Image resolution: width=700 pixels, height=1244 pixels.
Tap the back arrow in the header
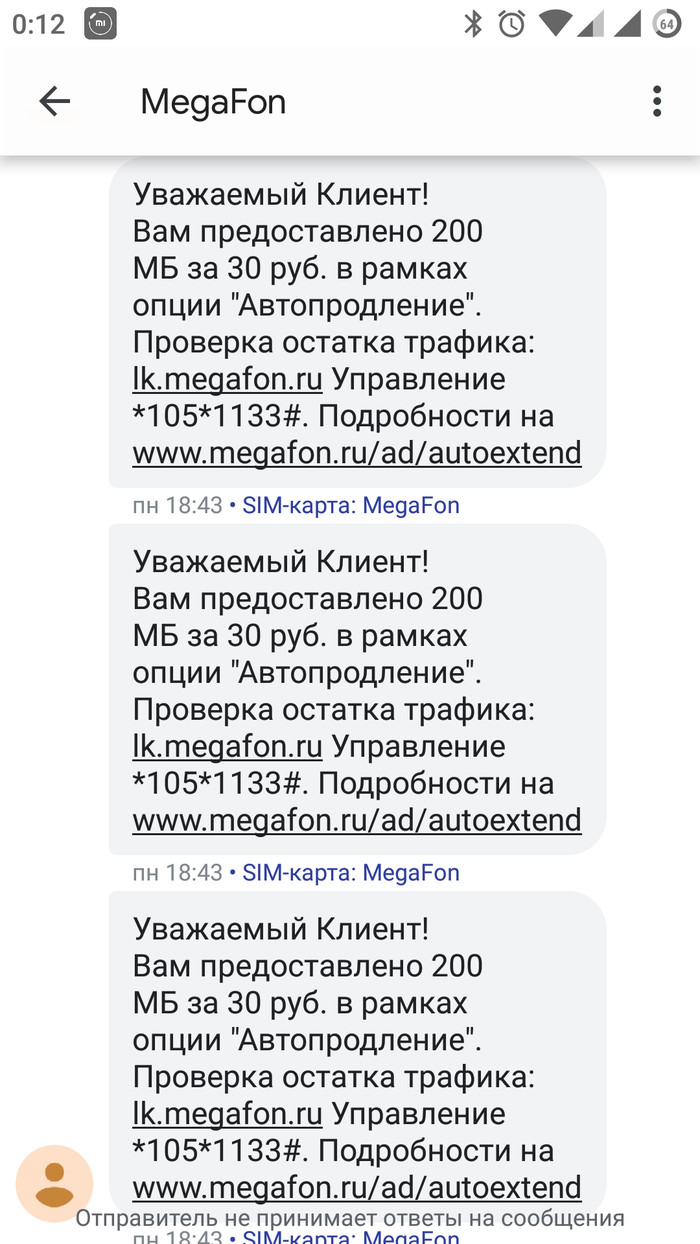[x=55, y=101]
